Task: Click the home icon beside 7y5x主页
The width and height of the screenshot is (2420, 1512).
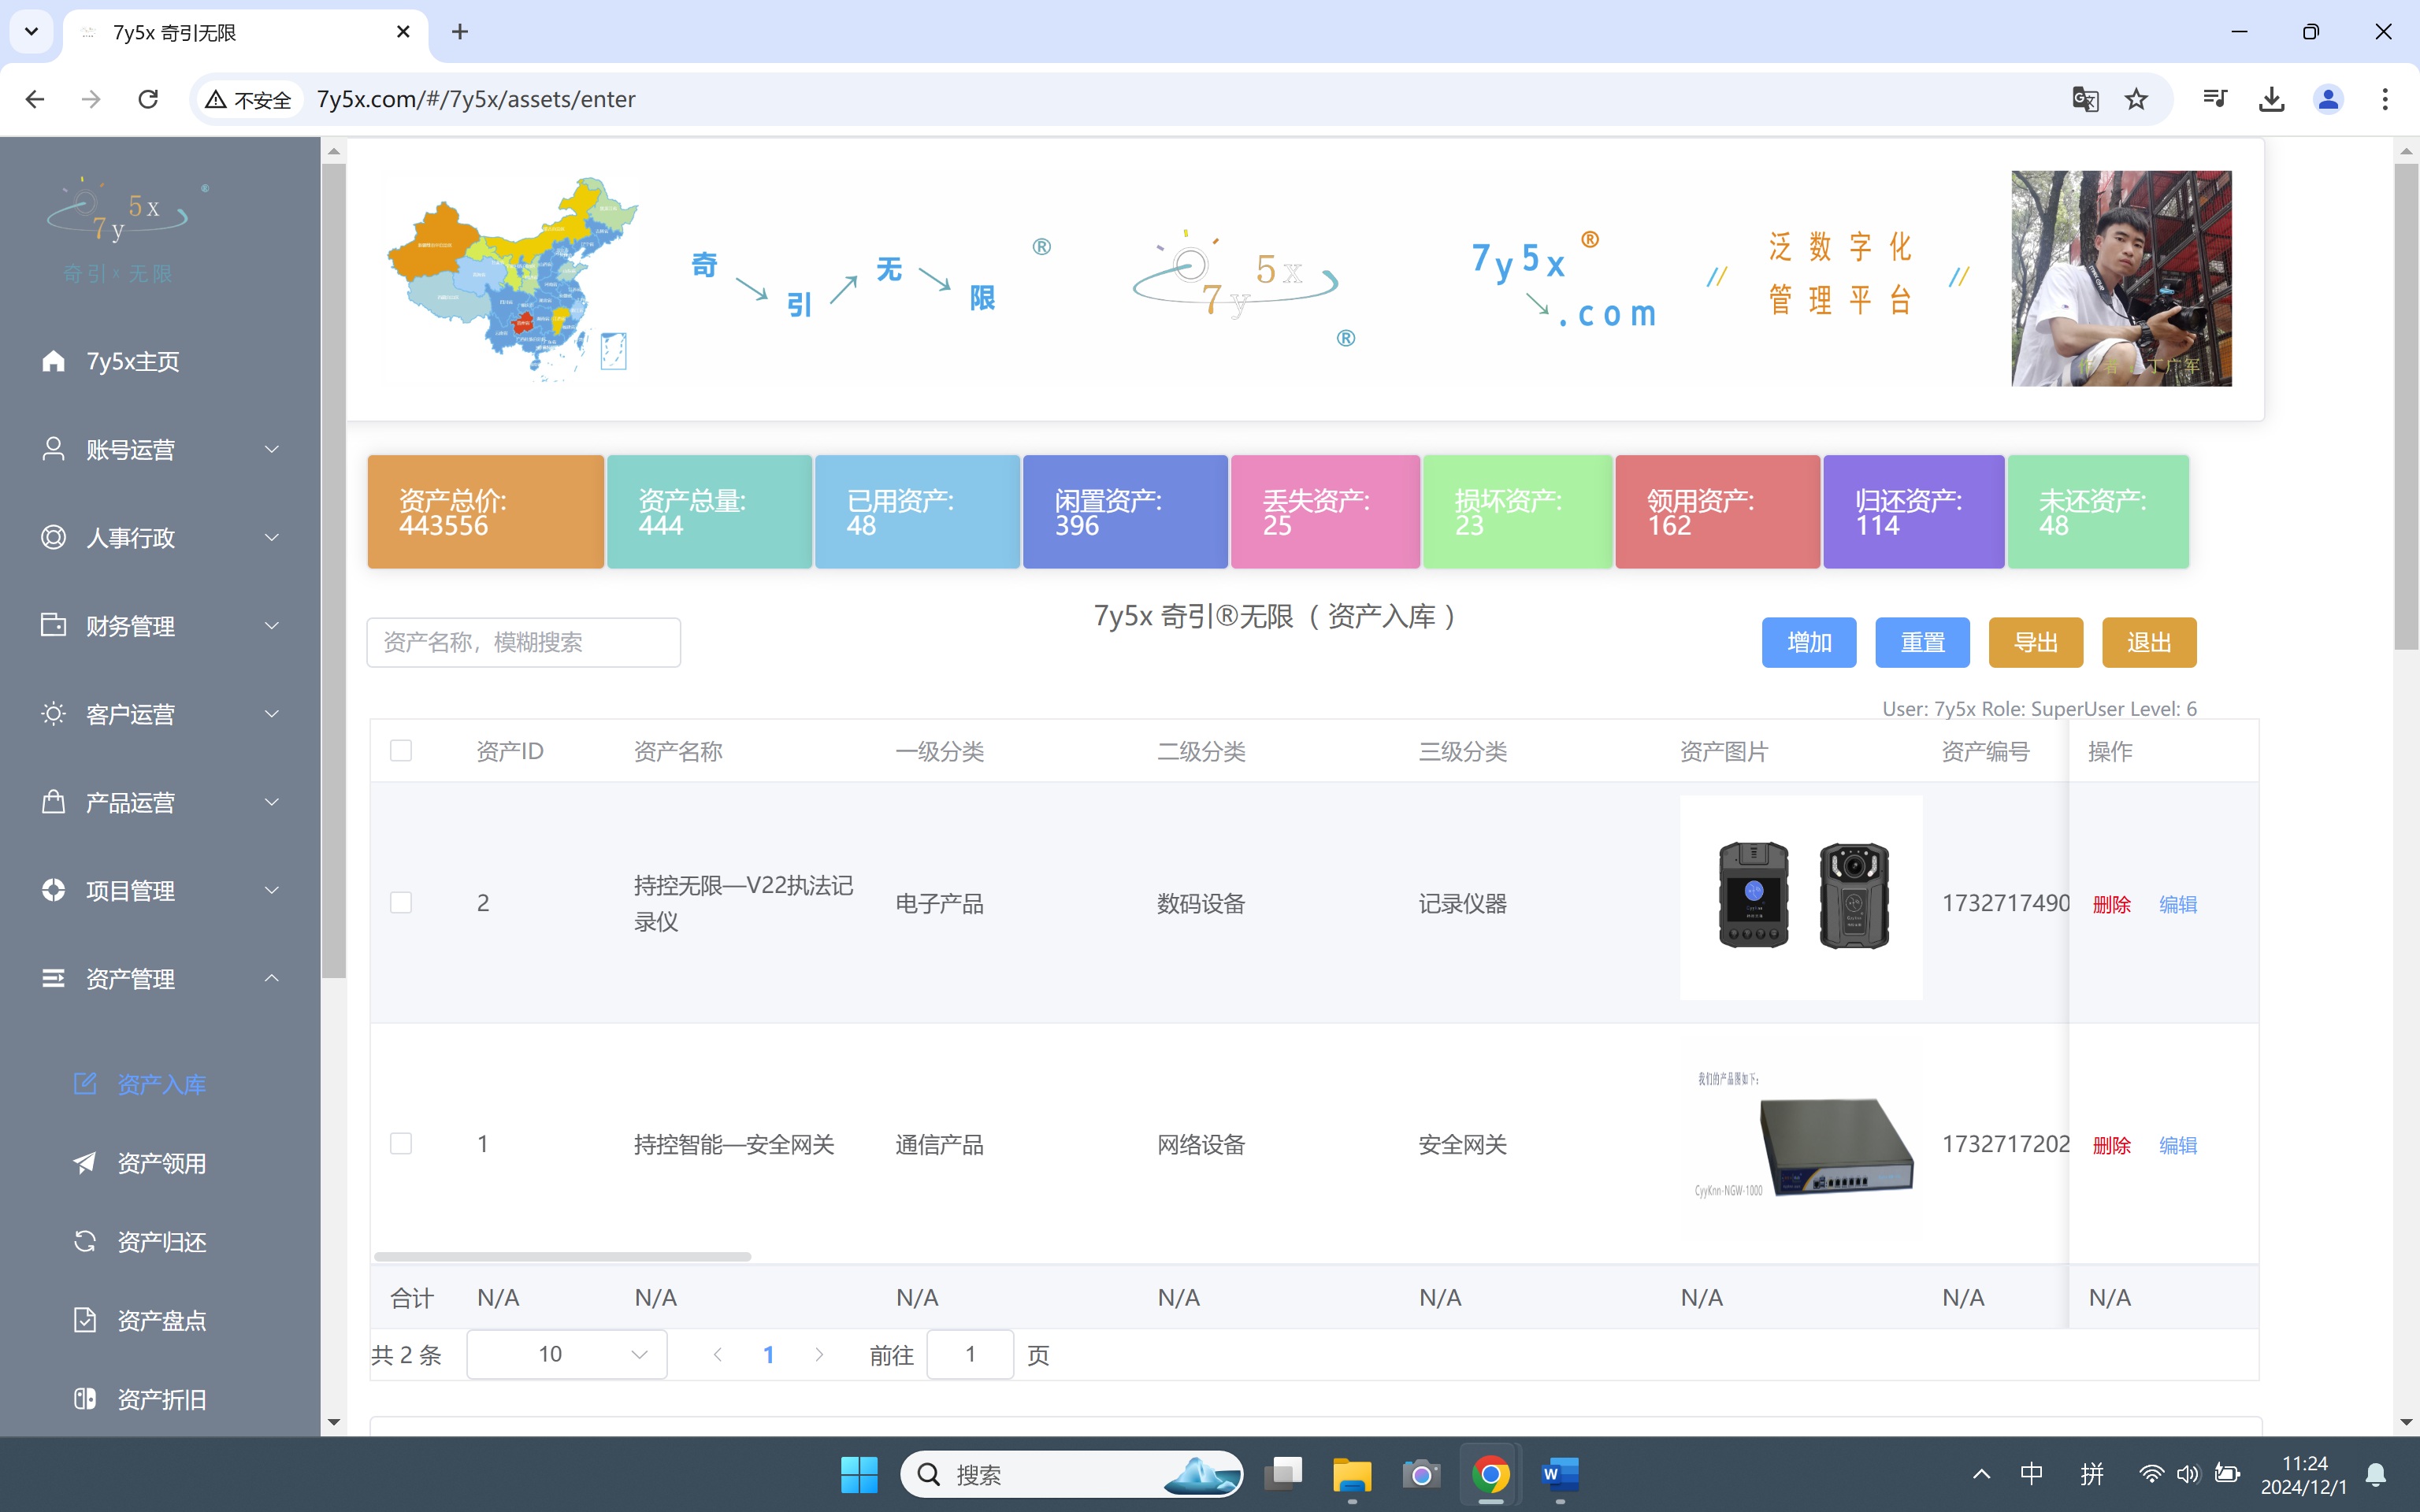Action: [x=54, y=361]
